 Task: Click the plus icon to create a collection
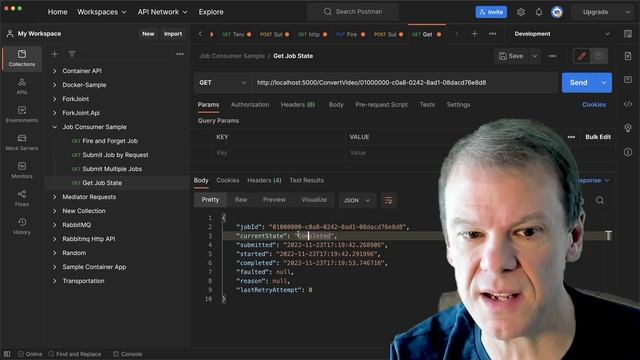click(55, 54)
